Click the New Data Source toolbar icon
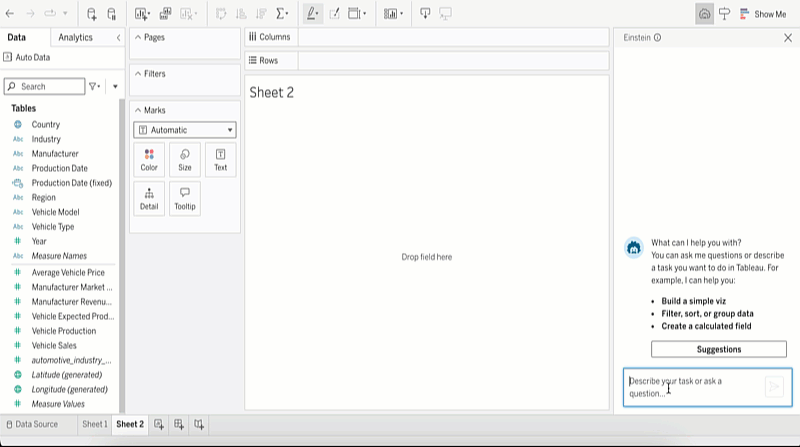The width and height of the screenshot is (800, 447). 91,14
